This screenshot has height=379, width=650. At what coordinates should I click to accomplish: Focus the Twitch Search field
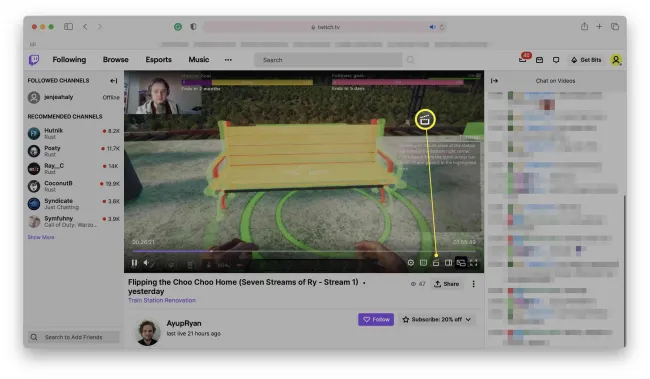tap(328, 60)
